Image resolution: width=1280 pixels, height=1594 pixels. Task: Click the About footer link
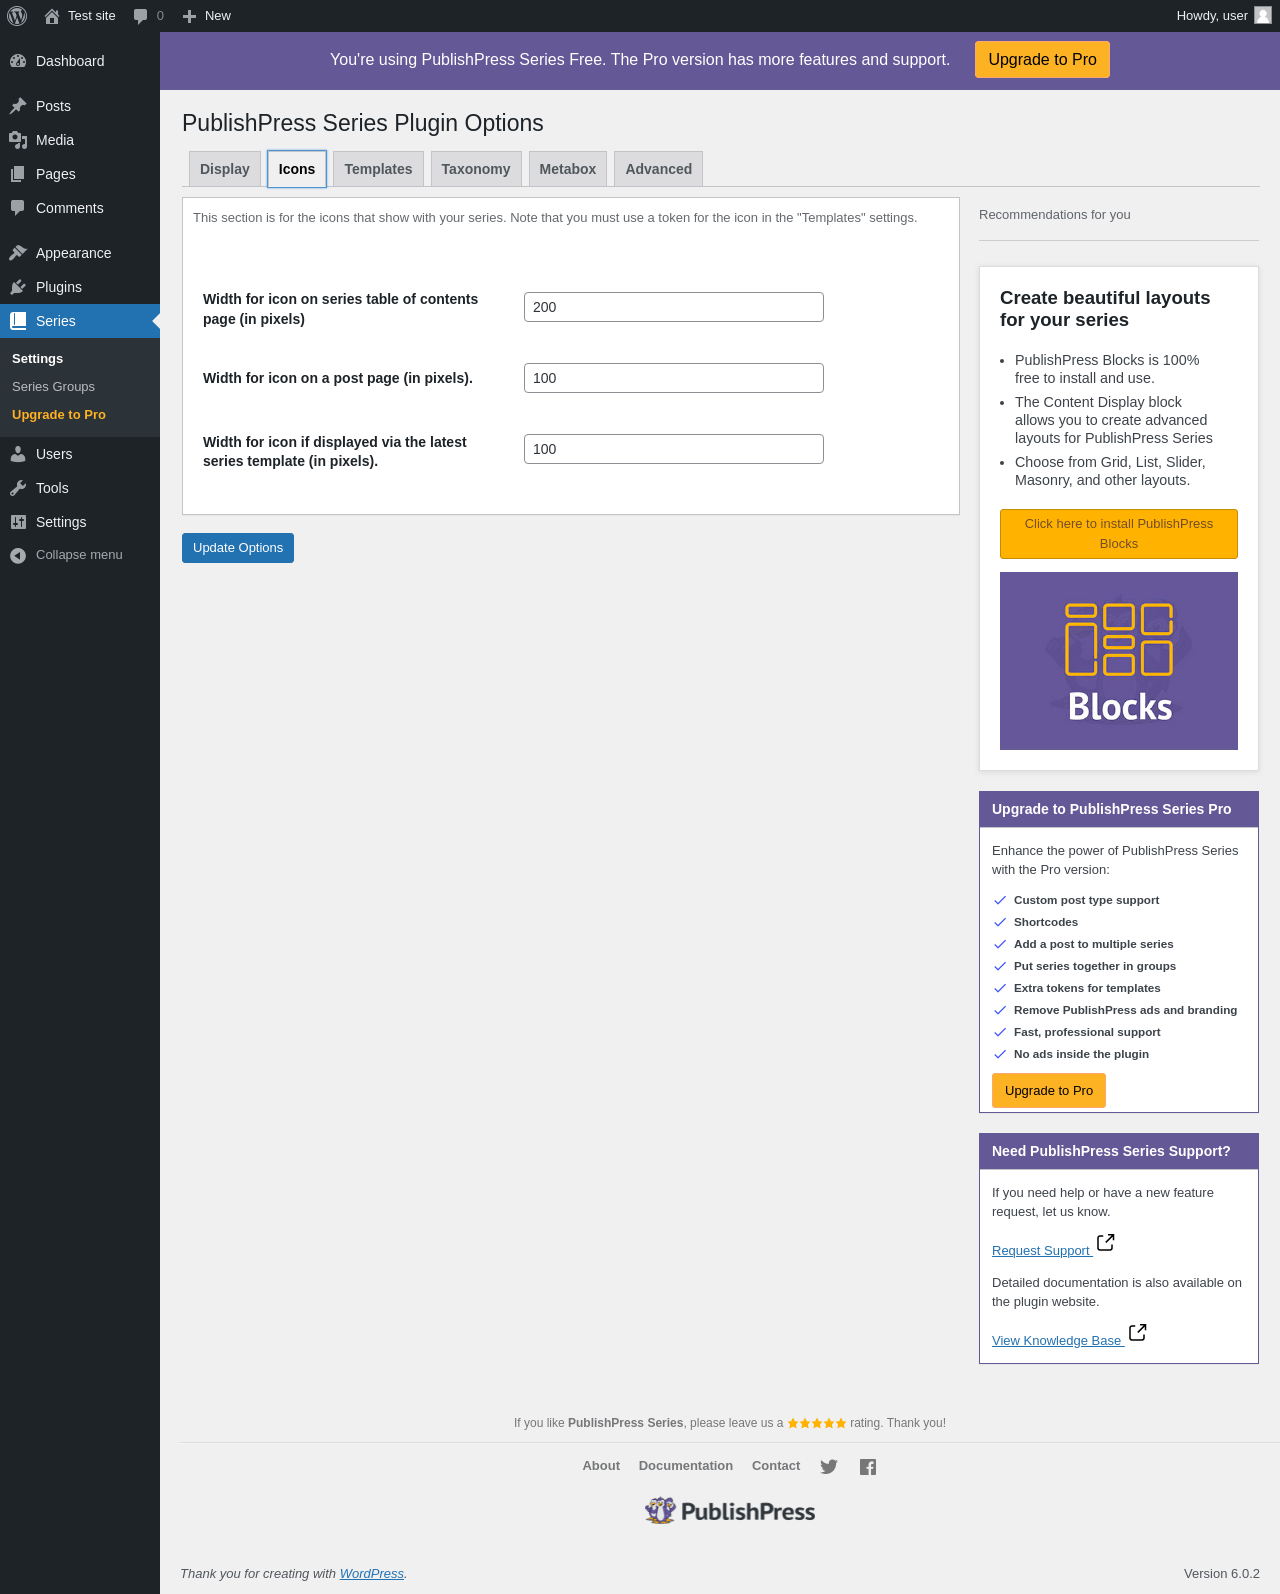pyautogui.click(x=601, y=1466)
